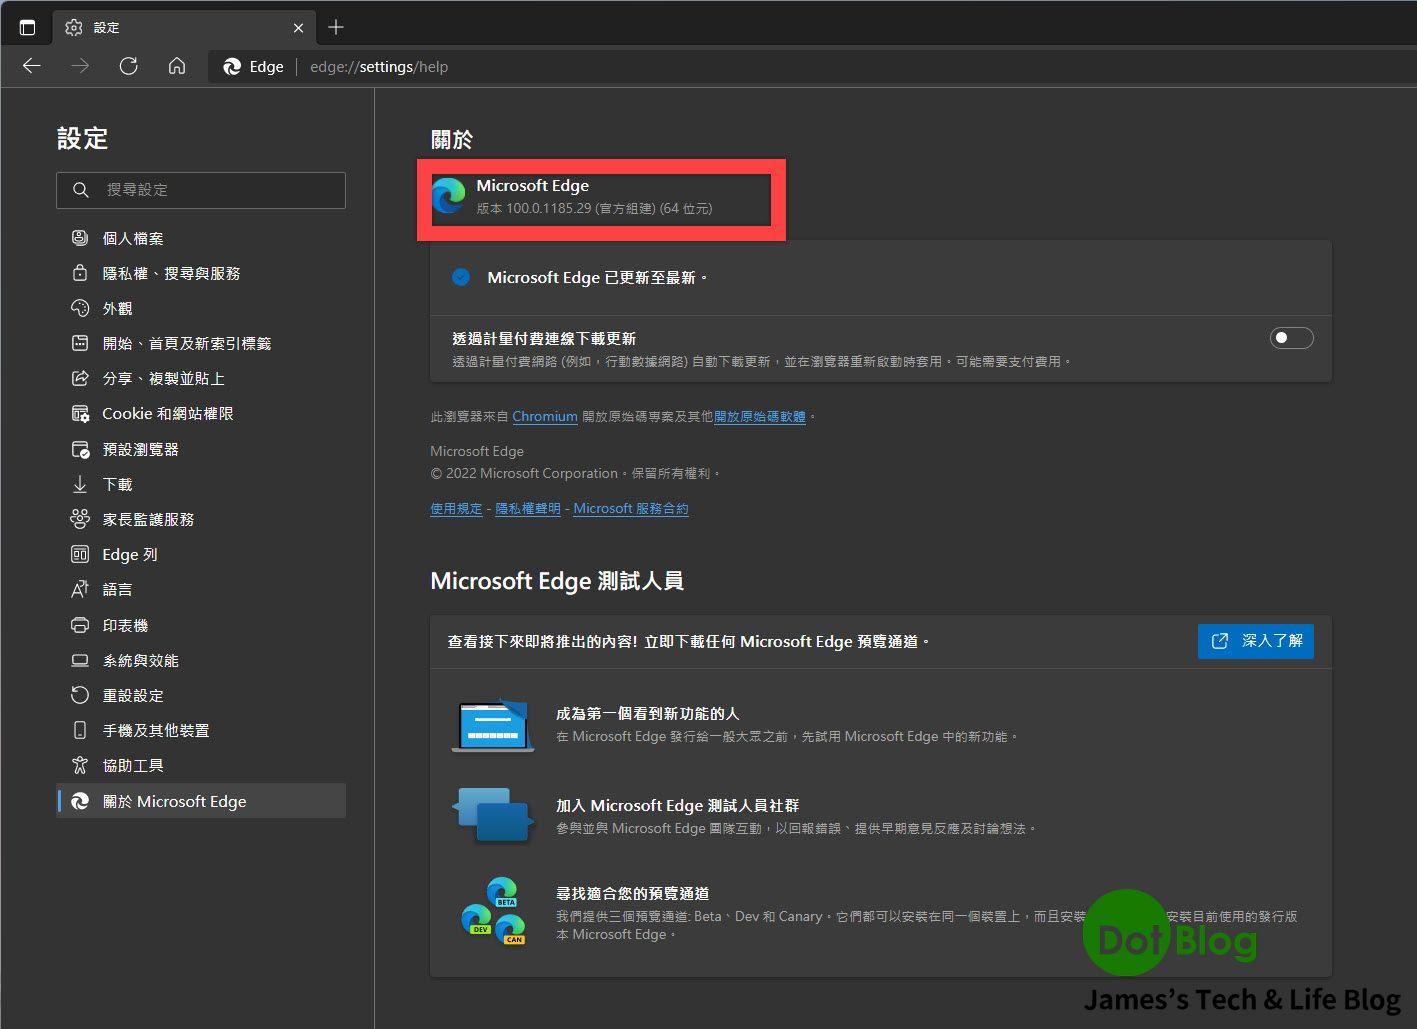Click the 深入了解 button
Viewport: 1417px width, 1029px height.
tap(1255, 641)
